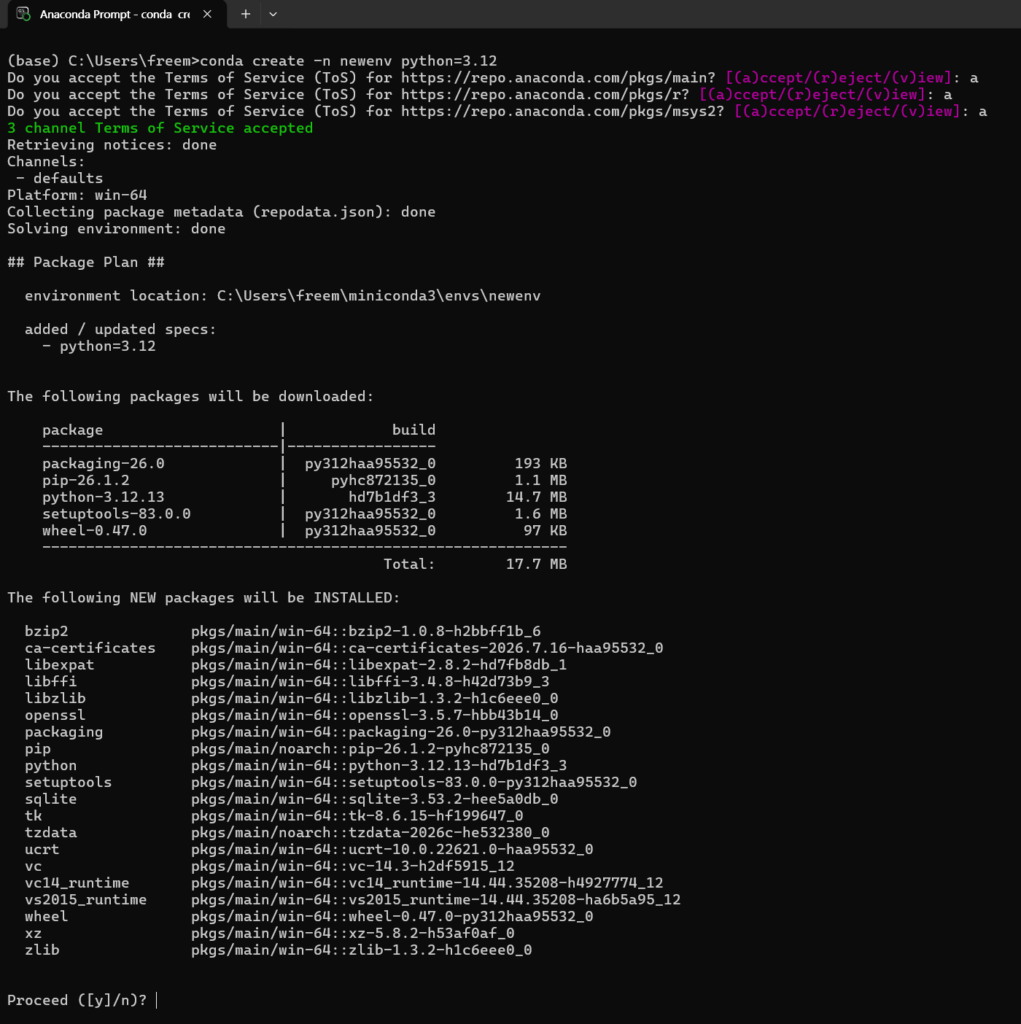Click the environment location path line
1021x1024 pixels.
point(283,296)
